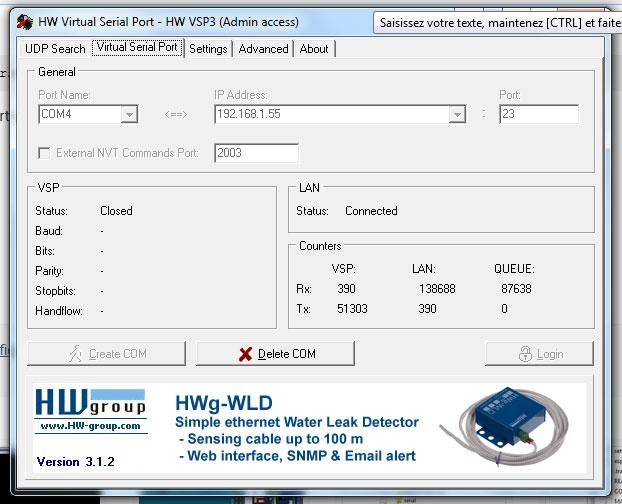Click the VSP Tx counter 51303

click(352, 309)
